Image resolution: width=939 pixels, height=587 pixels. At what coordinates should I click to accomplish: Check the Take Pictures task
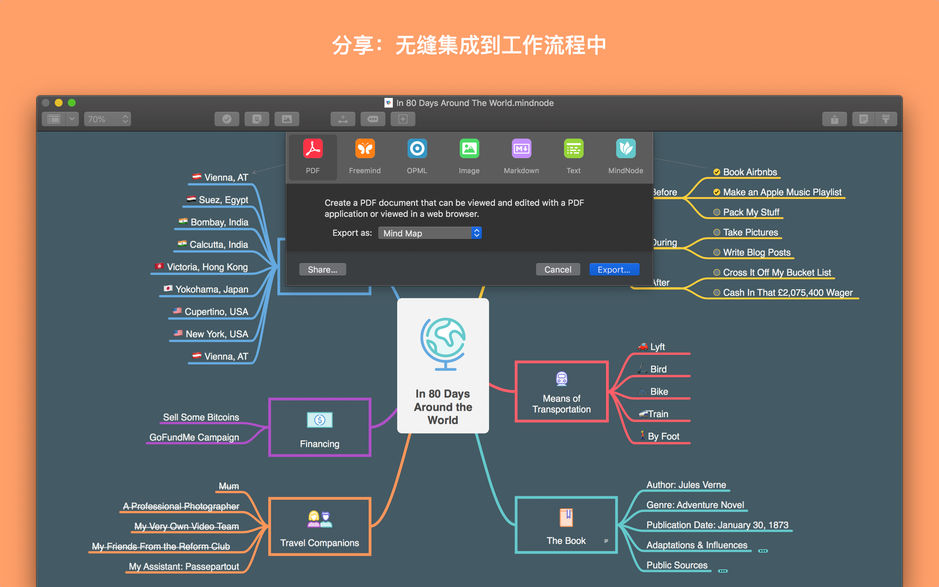(x=717, y=232)
